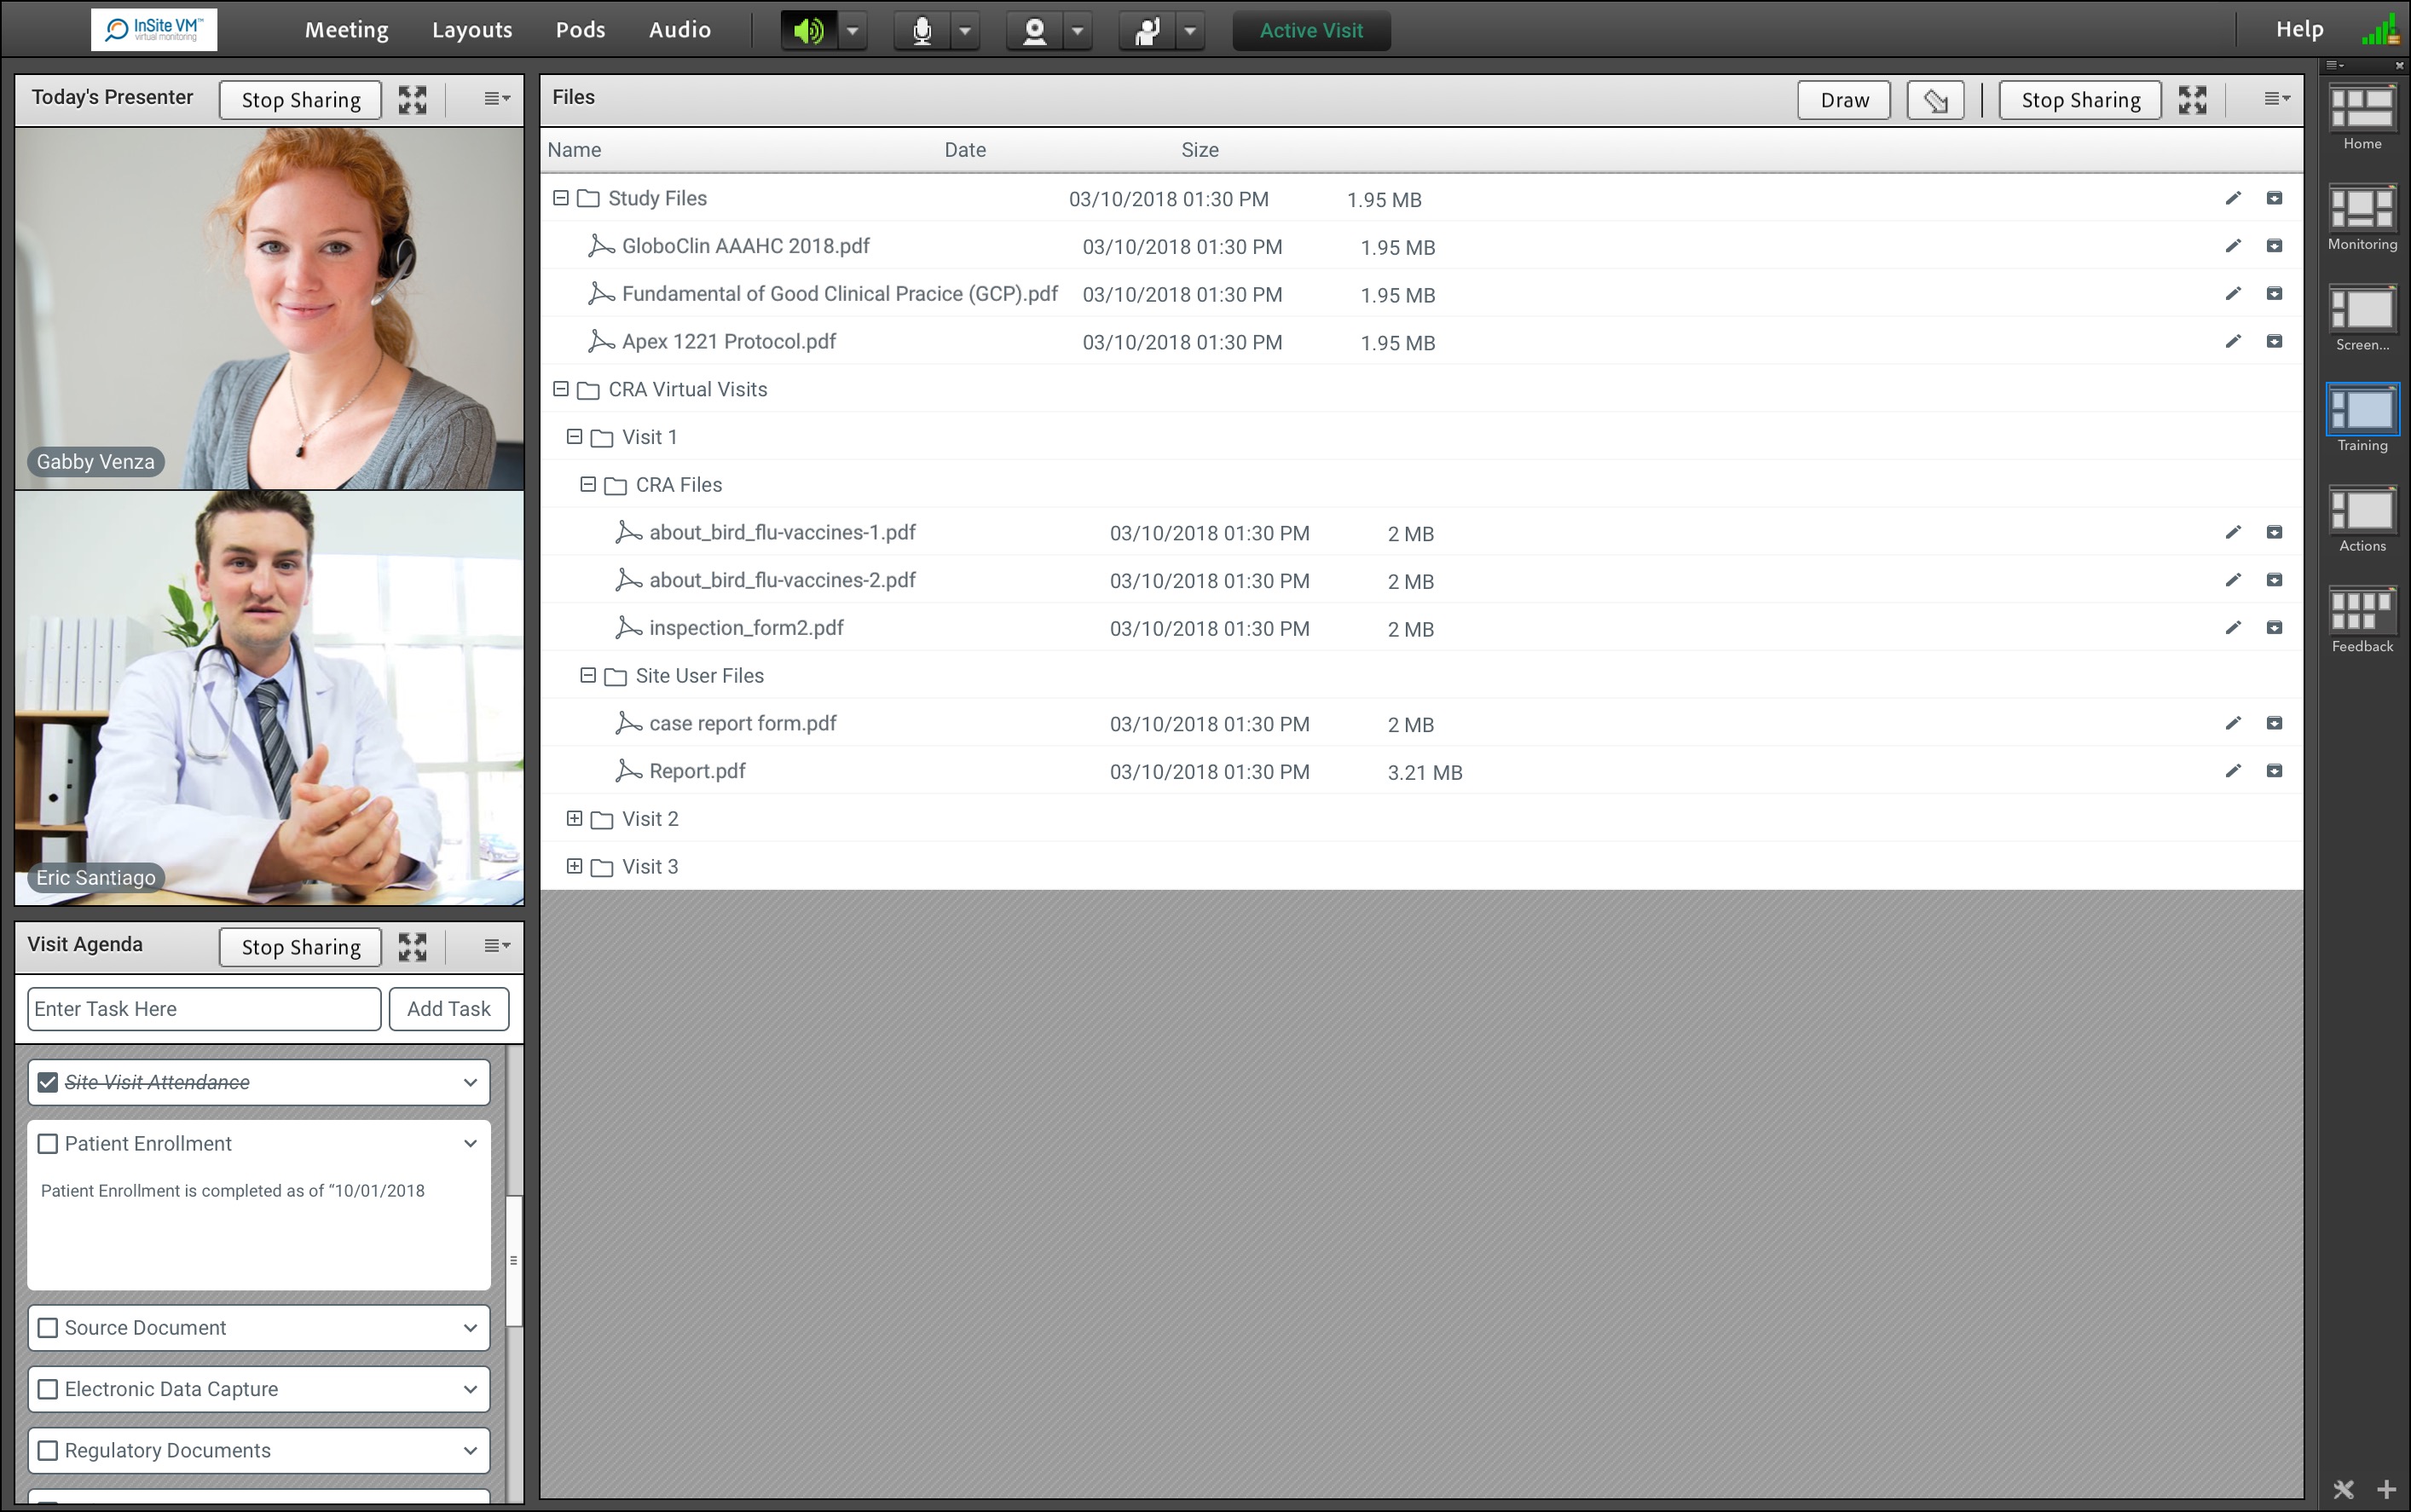This screenshot has width=2411, height=1512.
Task: Check the Patient Enrollment task
Action: click(47, 1144)
